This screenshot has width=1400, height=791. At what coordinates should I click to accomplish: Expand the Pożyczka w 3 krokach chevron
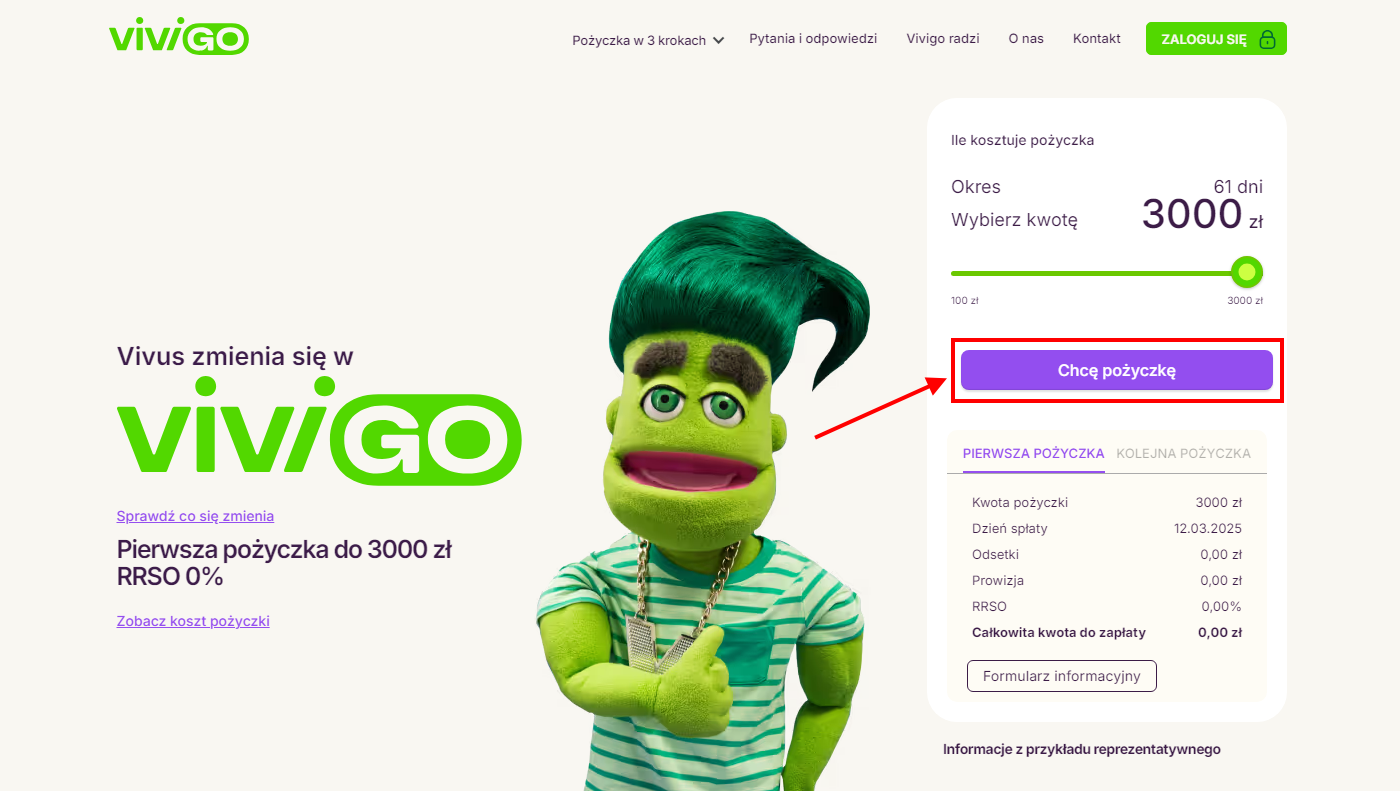click(x=718, y=41)
